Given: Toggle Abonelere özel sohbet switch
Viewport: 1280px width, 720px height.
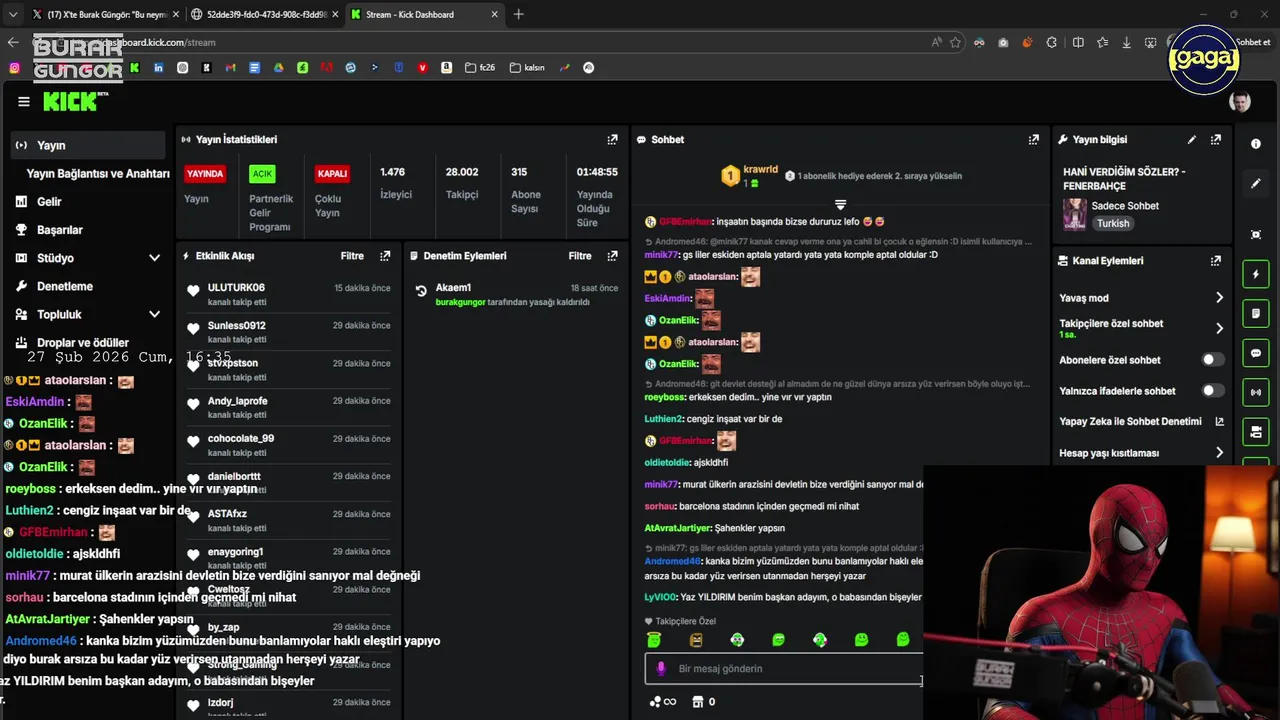Looking at the screenshot, I should click(x=1212, y=360).
